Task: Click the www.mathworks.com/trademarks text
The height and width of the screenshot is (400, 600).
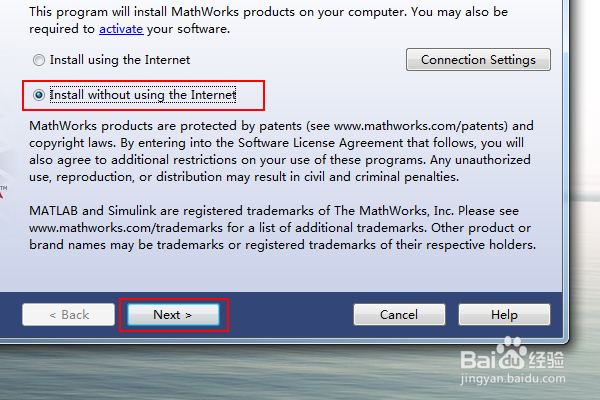Action: click(x=126, y=228)
